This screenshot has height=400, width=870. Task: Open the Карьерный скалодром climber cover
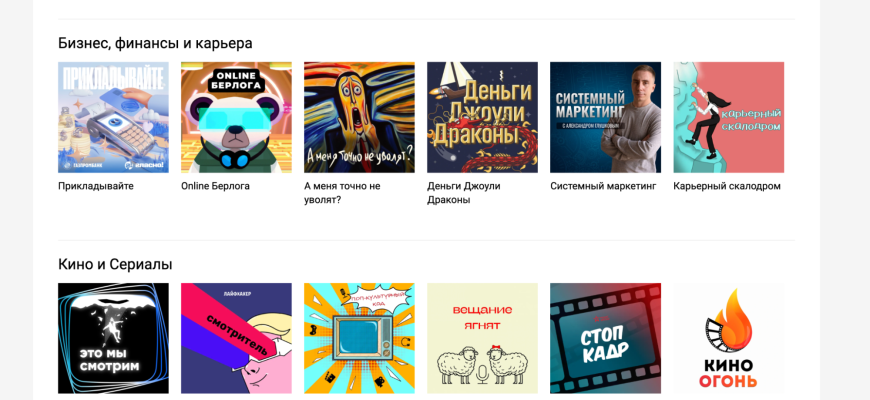tap(729, 117)
